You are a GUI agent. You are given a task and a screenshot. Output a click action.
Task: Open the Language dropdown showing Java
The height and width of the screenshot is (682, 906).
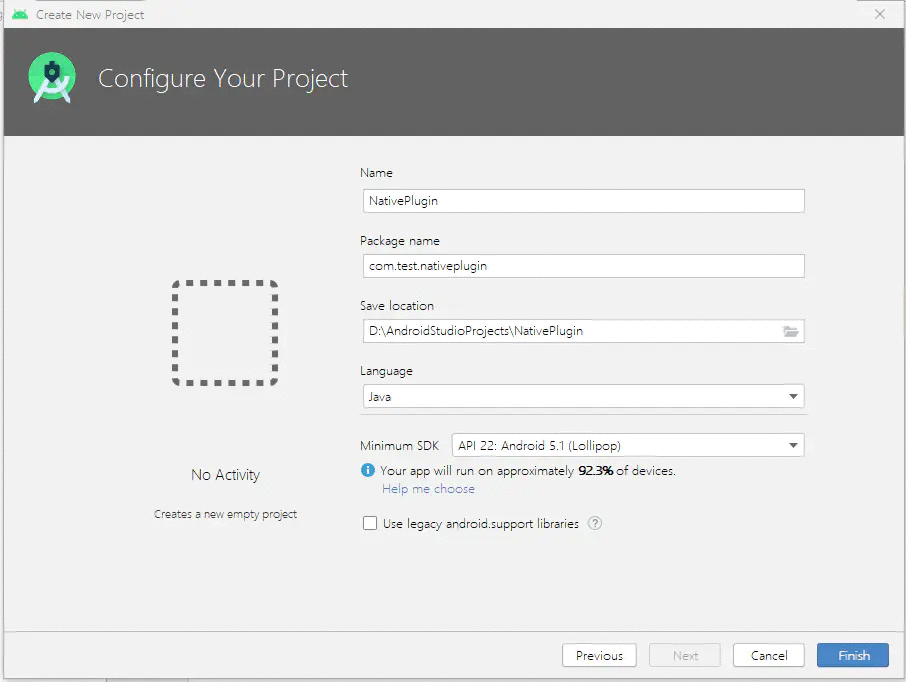pyautogui.click(x=582, y=396)
